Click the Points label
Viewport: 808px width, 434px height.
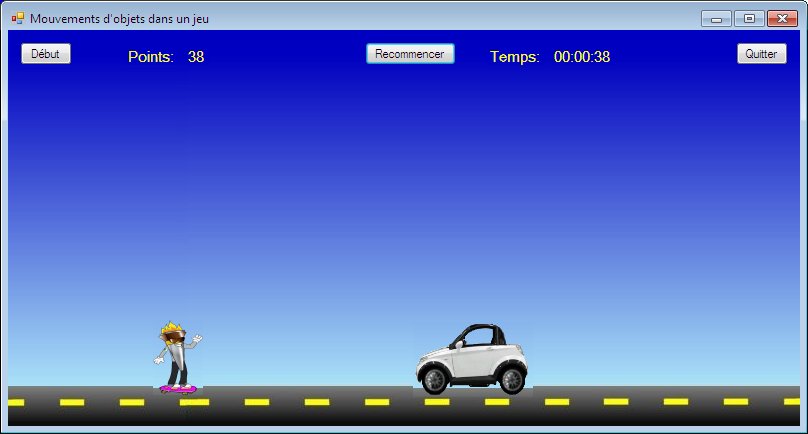tap(150, 57)
